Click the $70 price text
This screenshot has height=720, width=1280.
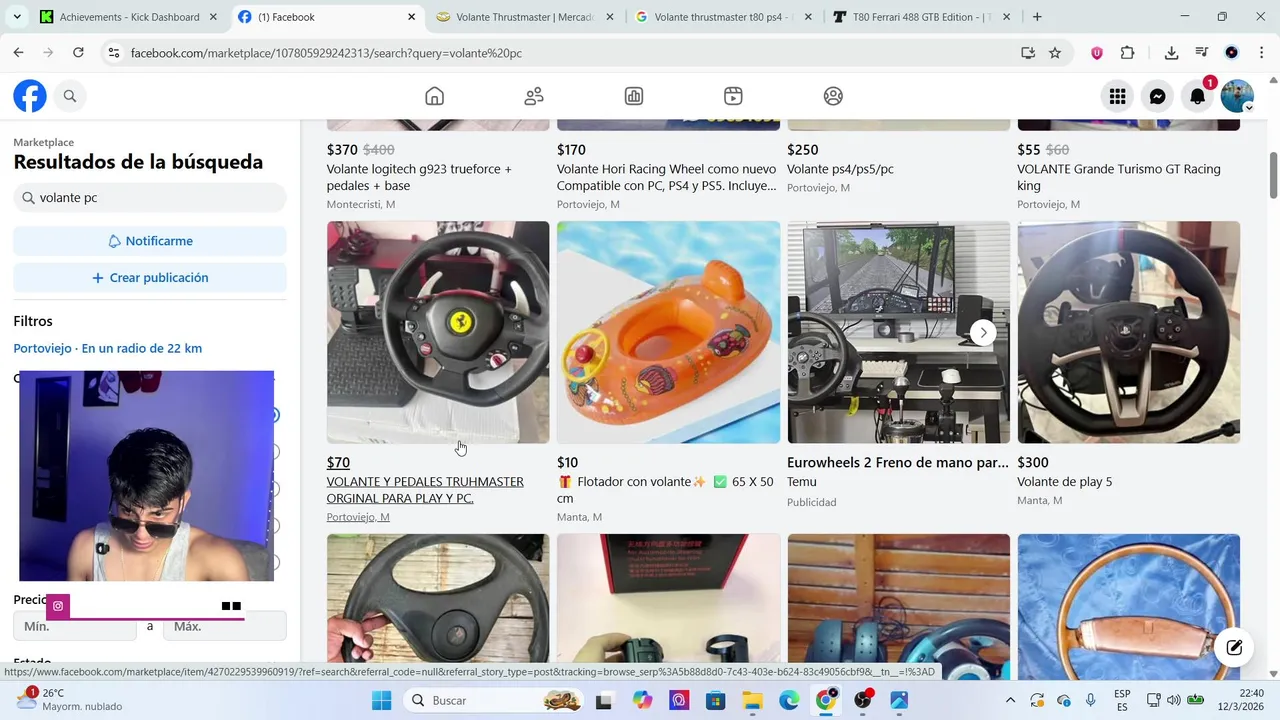(x=338, y=462)
